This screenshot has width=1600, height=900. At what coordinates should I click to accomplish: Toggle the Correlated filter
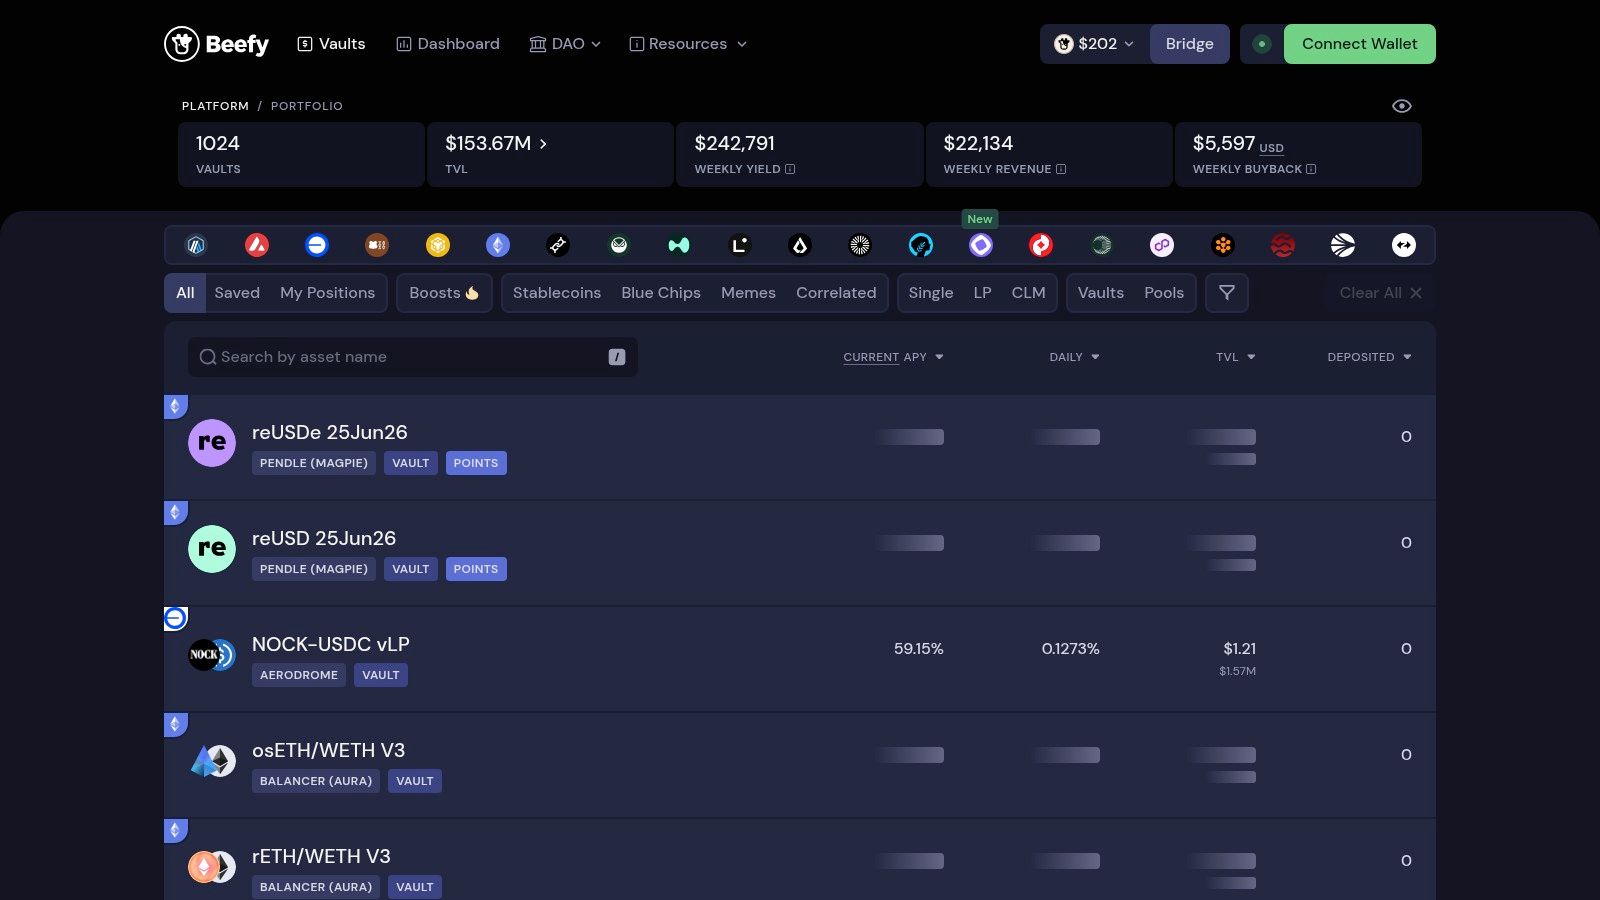coord(836,293)
